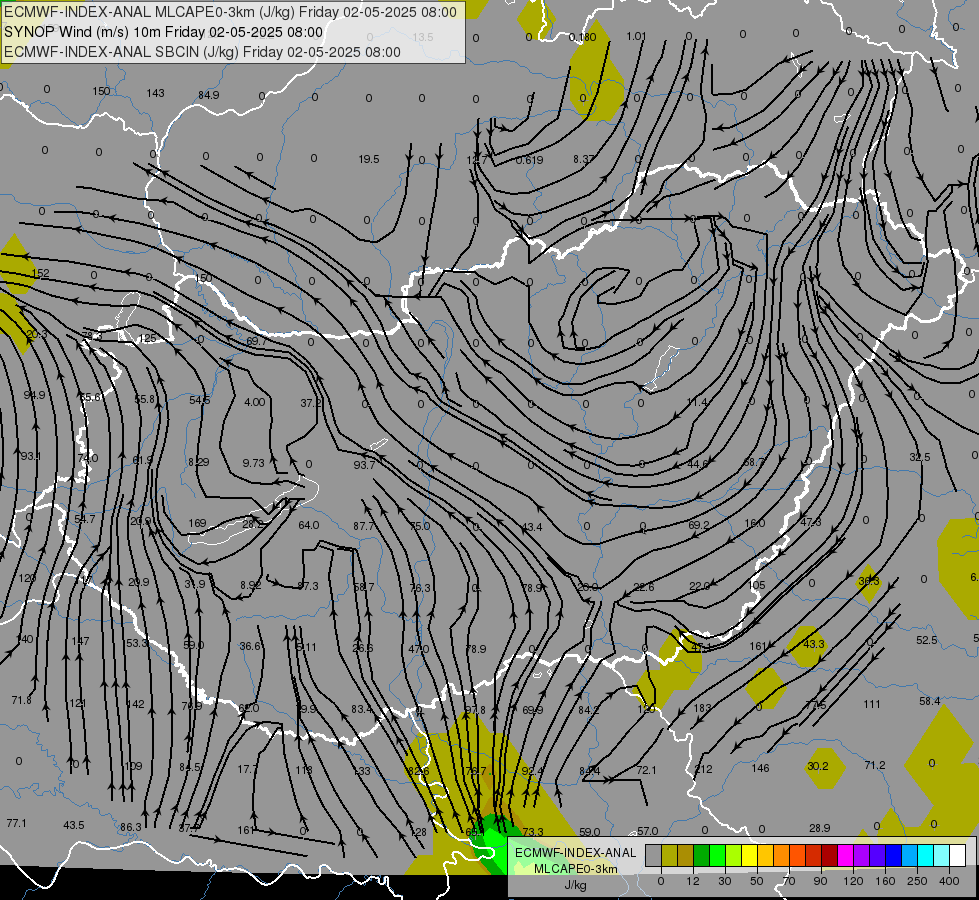Click the map value '94.9'
This screenshot has height=900, width=979.
(x=34, y=395)
